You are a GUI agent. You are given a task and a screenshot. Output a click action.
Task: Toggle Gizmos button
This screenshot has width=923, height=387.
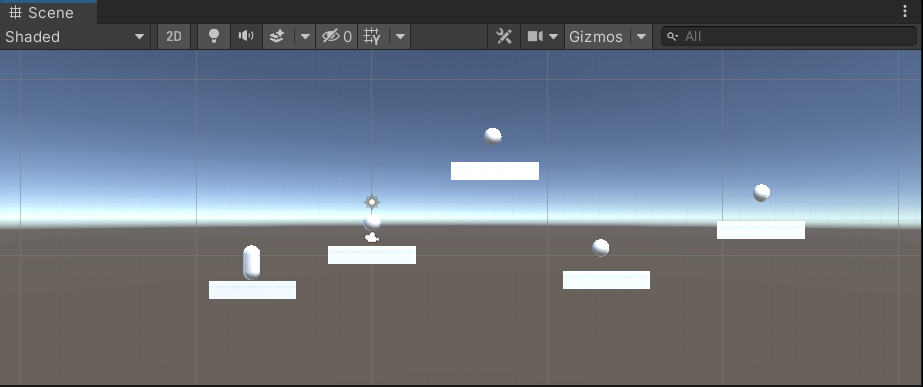pyautogui.click(x=596, y=37)
